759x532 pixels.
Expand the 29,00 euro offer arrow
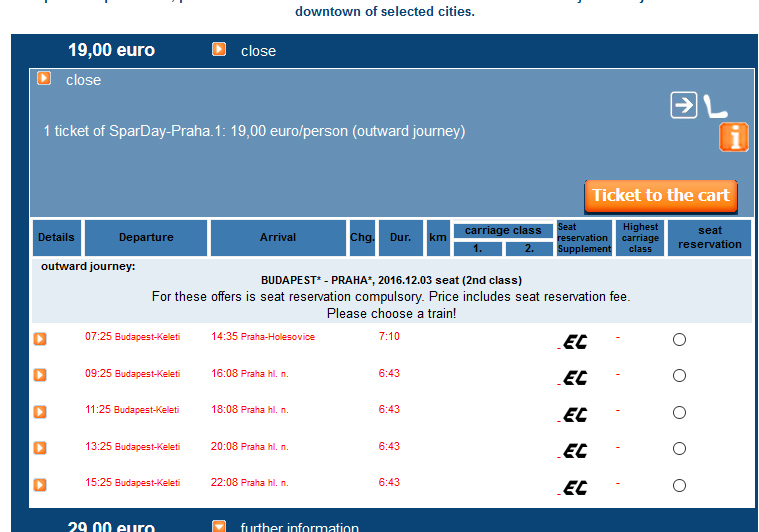pos(219,526)
